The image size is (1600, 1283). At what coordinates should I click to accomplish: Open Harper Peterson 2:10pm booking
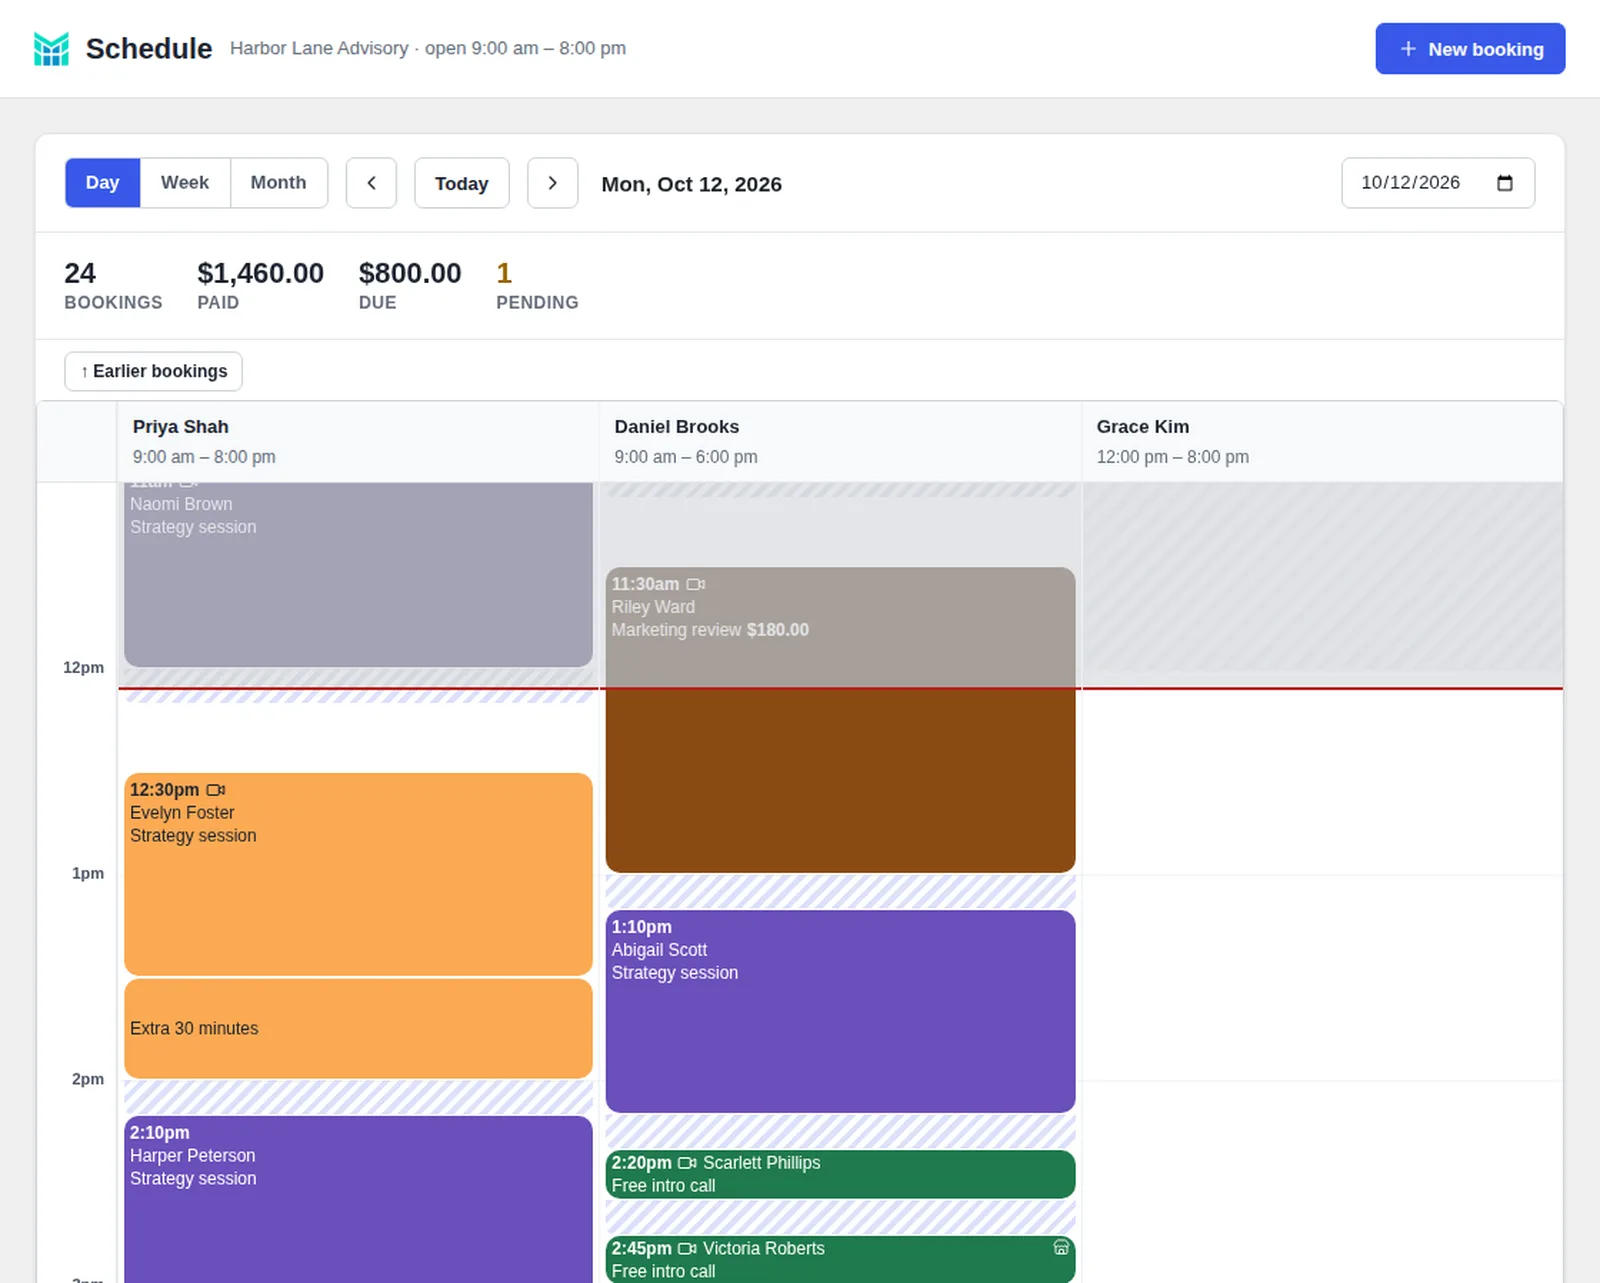[358, 1199]
